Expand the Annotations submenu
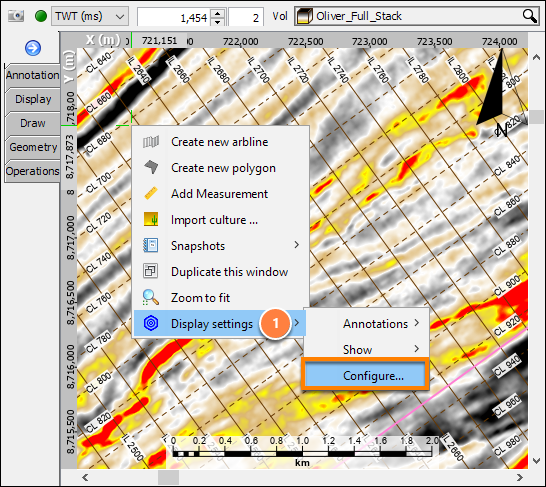The height and width of the screenshot is (487, 546). pyautogui.click(x=366, y=323)
